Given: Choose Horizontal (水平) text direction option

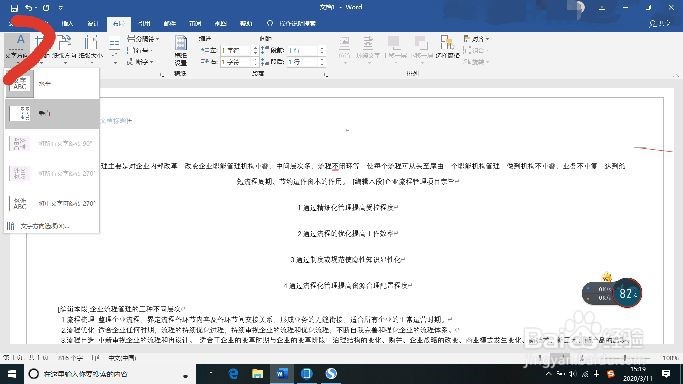Looking at the screenshot, I should point(52,84).
